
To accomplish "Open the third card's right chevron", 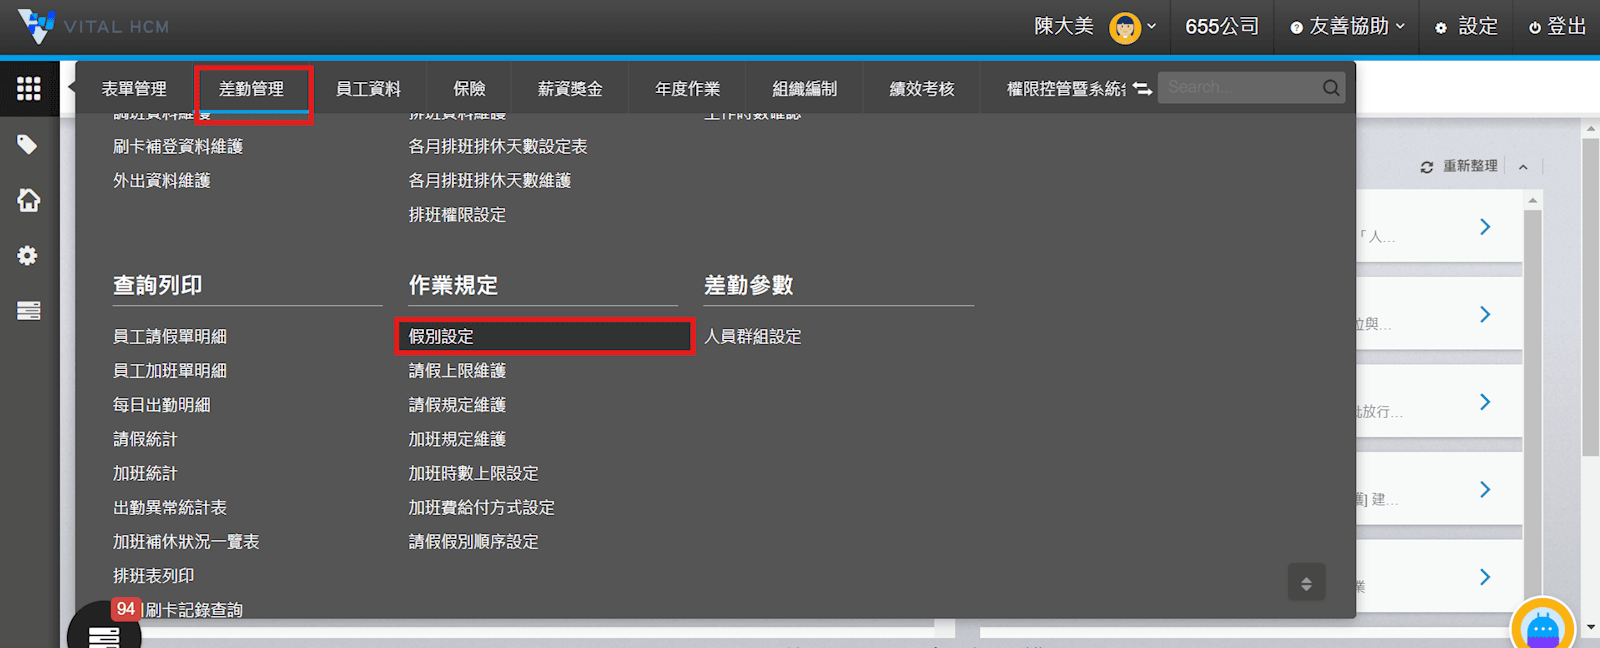I will pos(1485,402).
